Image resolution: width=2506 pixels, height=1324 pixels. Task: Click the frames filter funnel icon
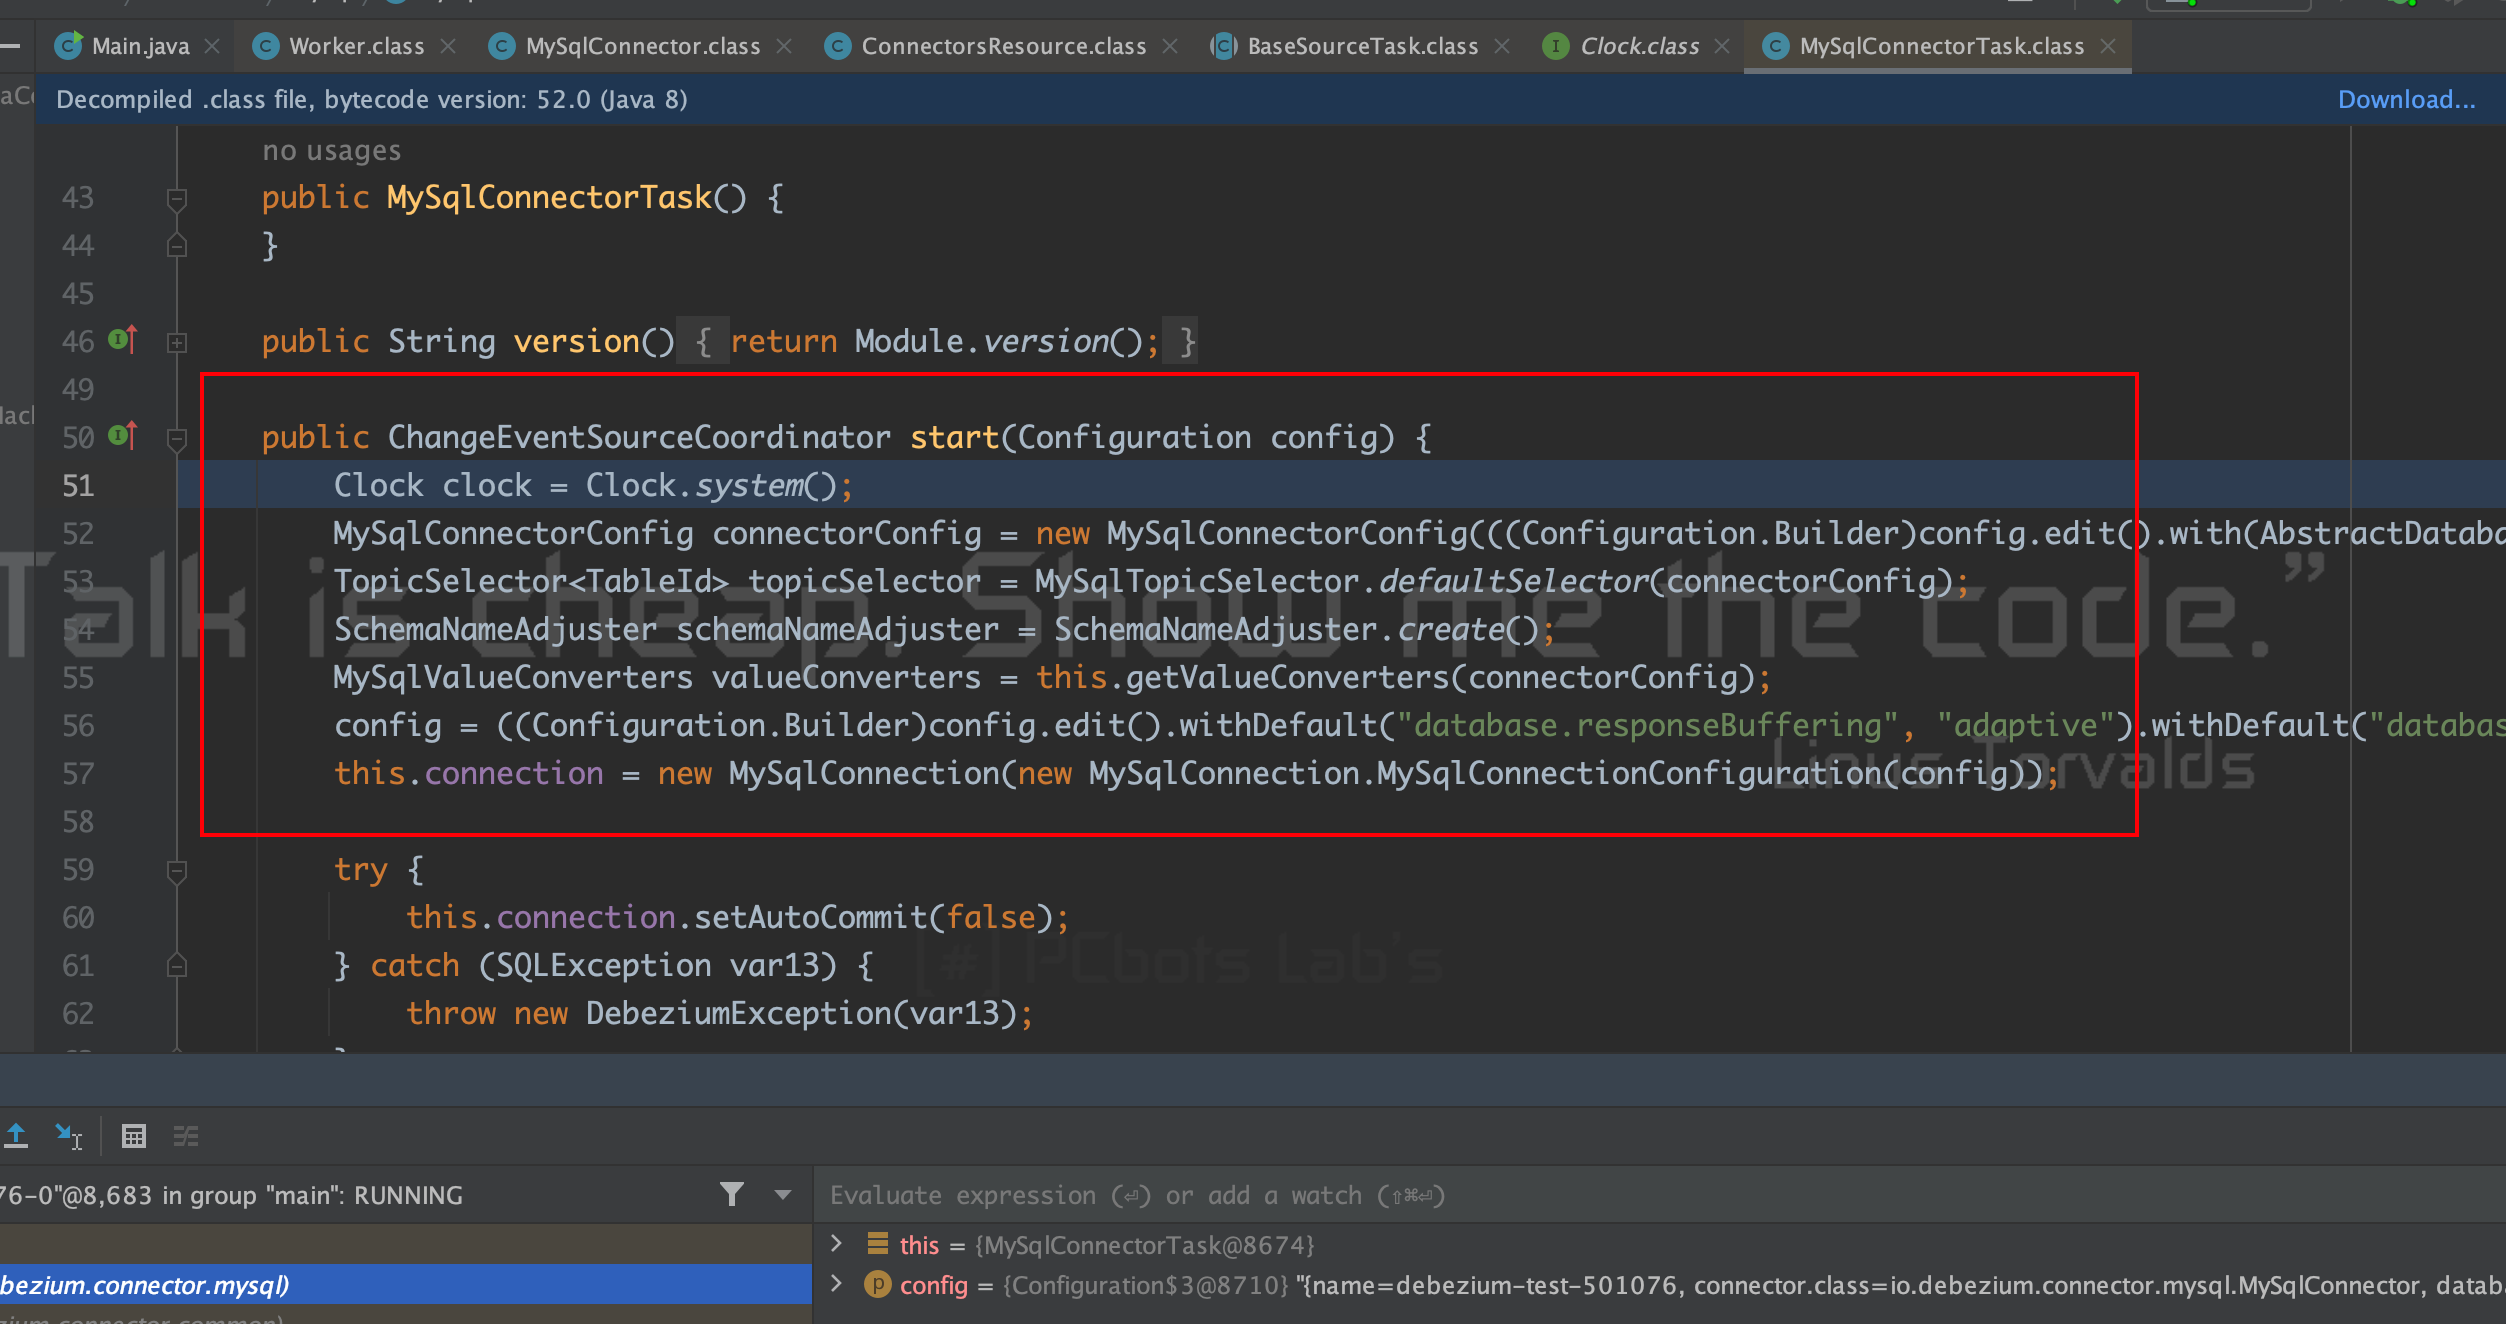tap(732, 1194)
